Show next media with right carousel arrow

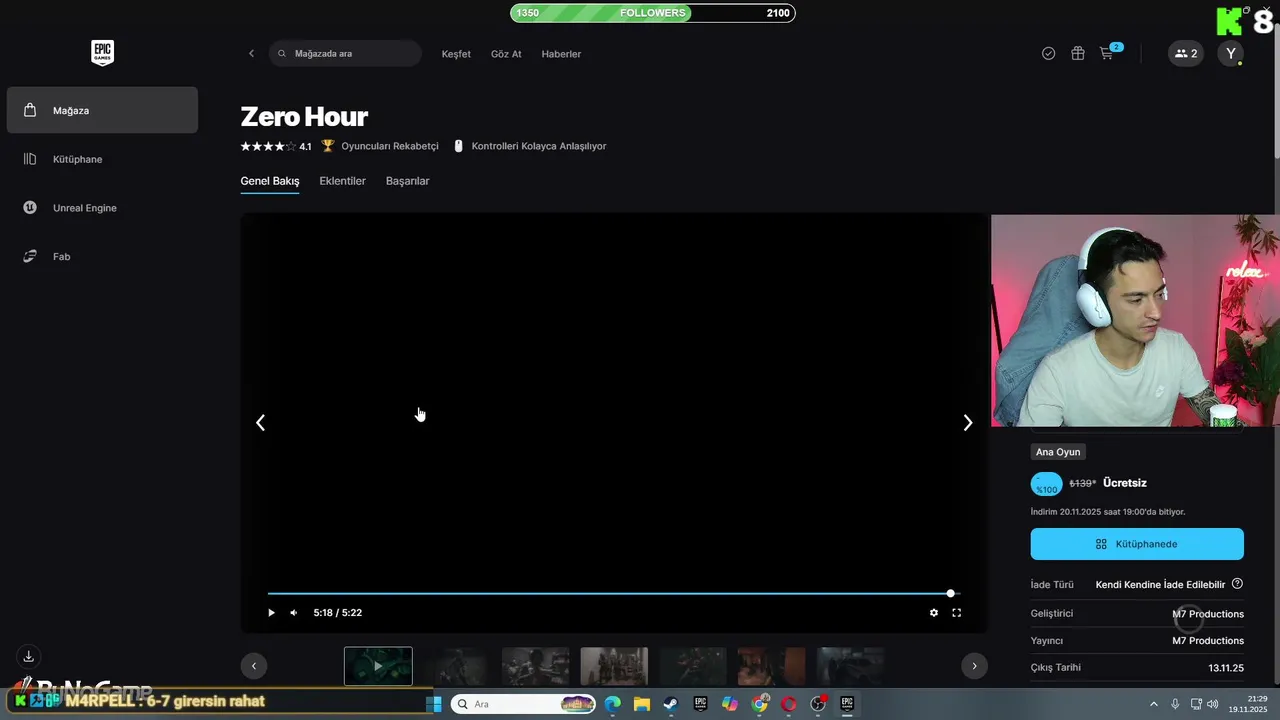[967, 423]
